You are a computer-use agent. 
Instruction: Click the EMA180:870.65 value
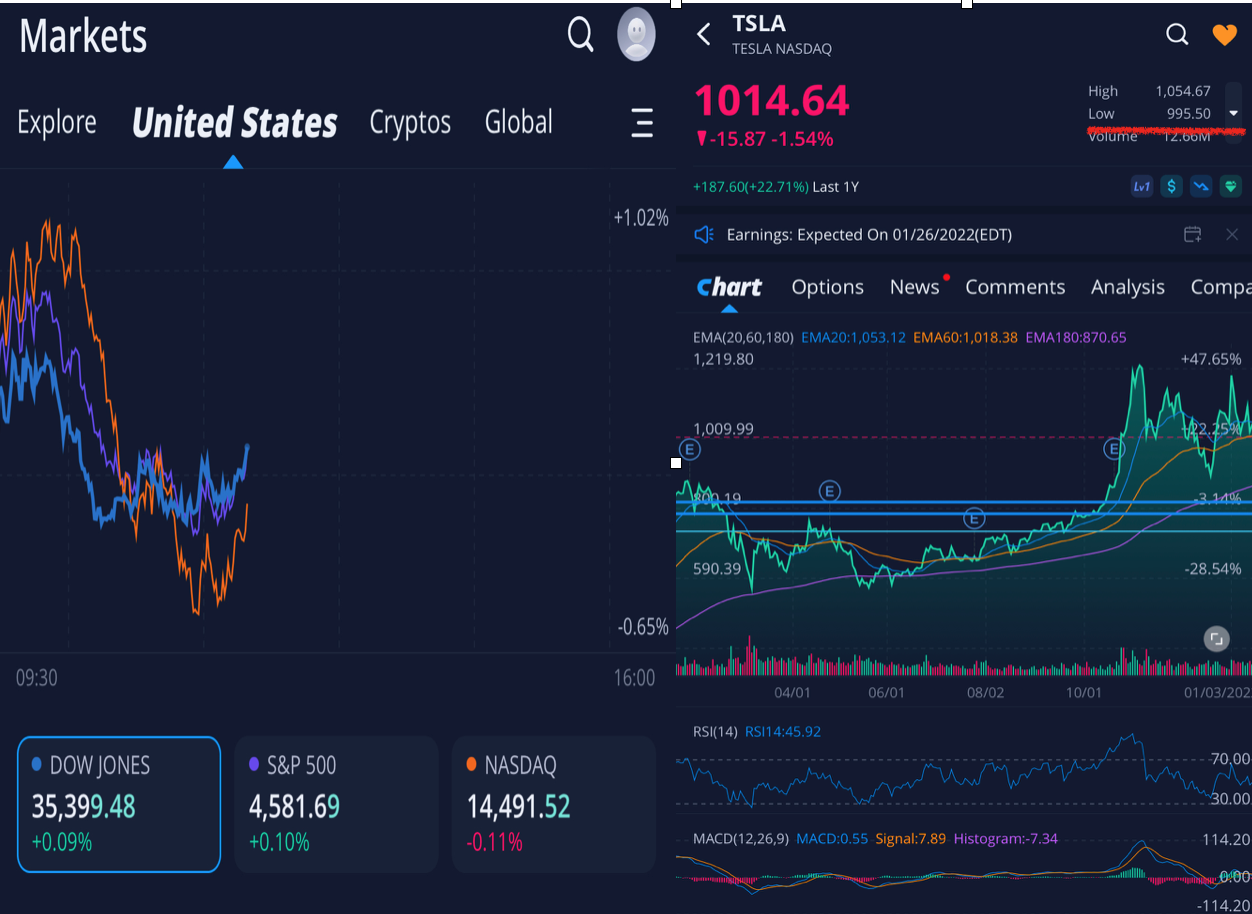(1075, 338)
